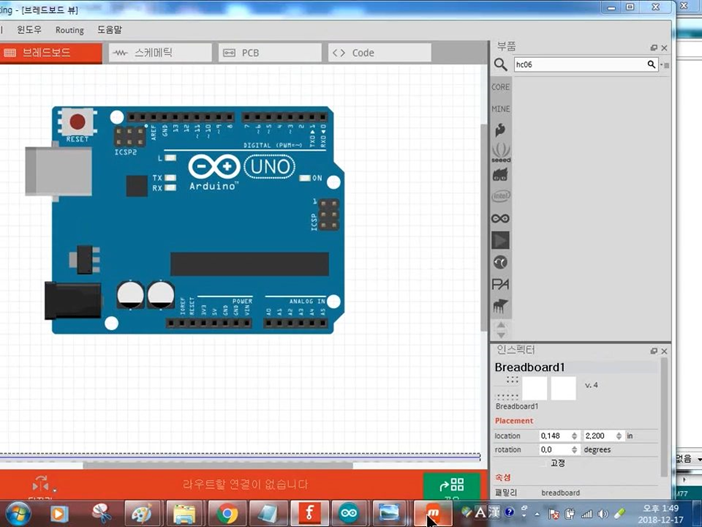Switch to the Breadboard view tab
702x527 pixels.
pos(50,53)
